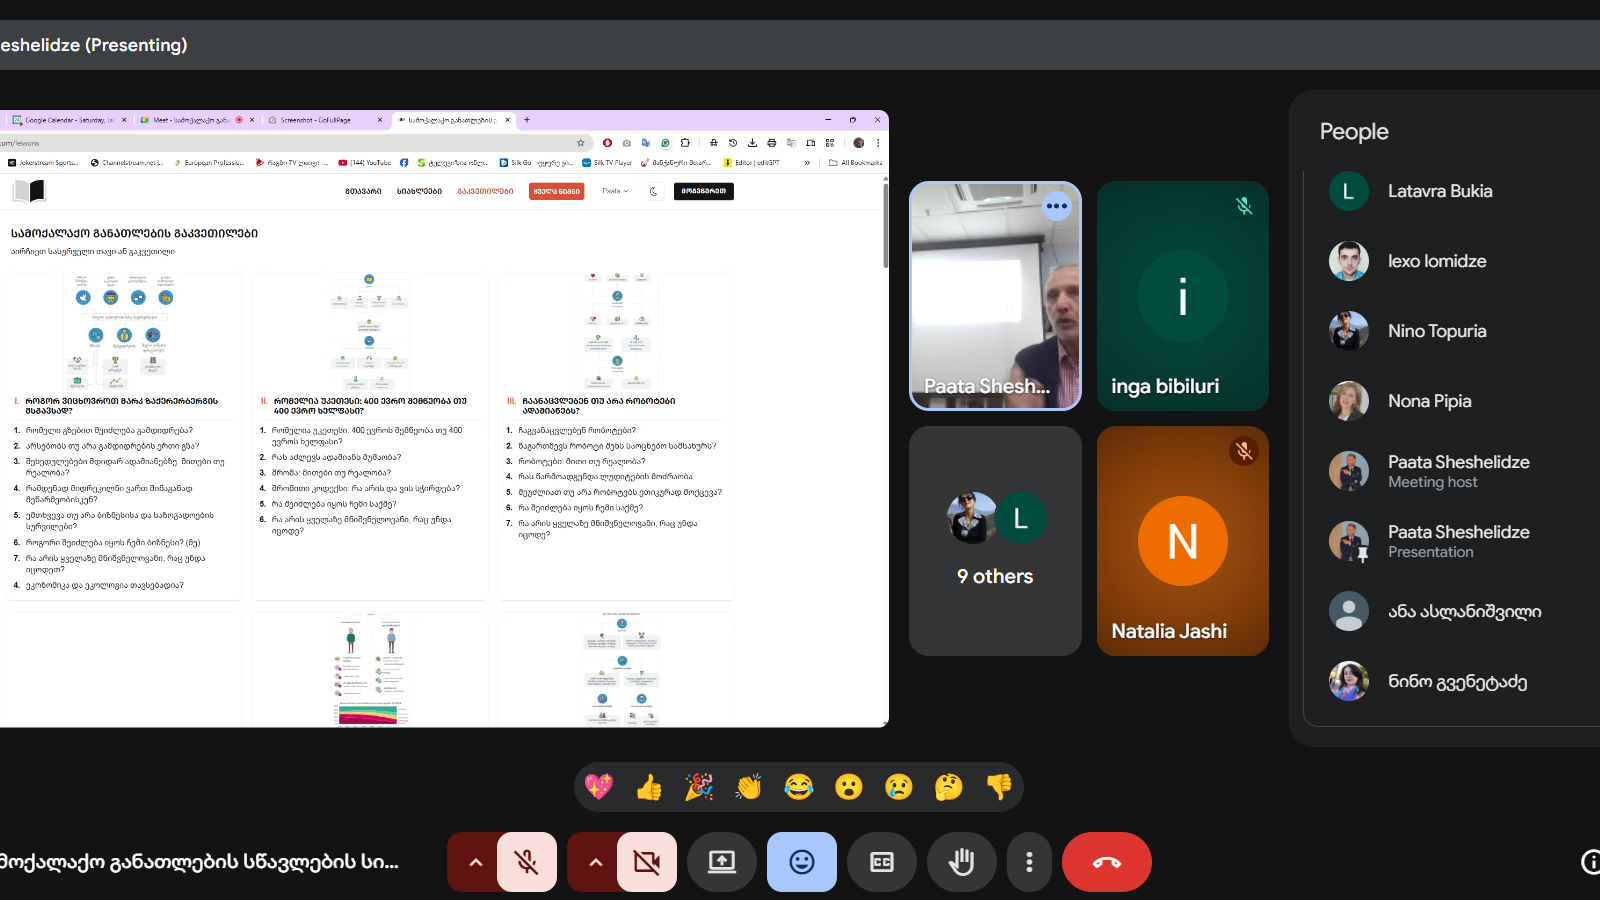This screenshot has width=1600, height=900.
Task: Select Nino Topuria in People list
Action: click(1436, 331)
